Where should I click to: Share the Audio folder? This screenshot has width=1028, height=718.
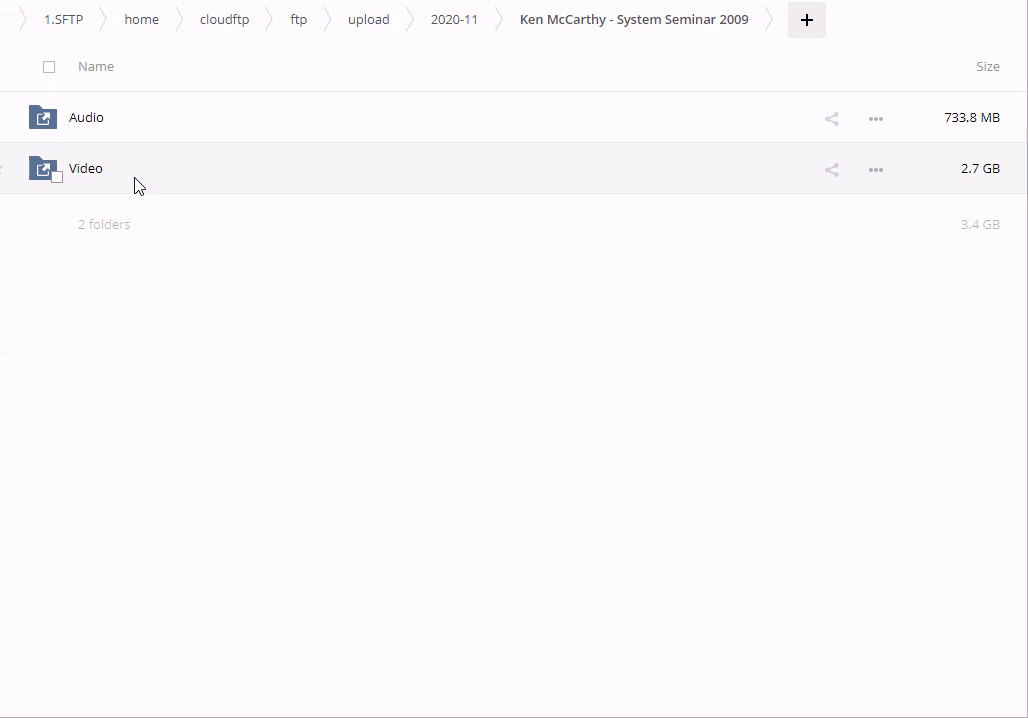831,118
